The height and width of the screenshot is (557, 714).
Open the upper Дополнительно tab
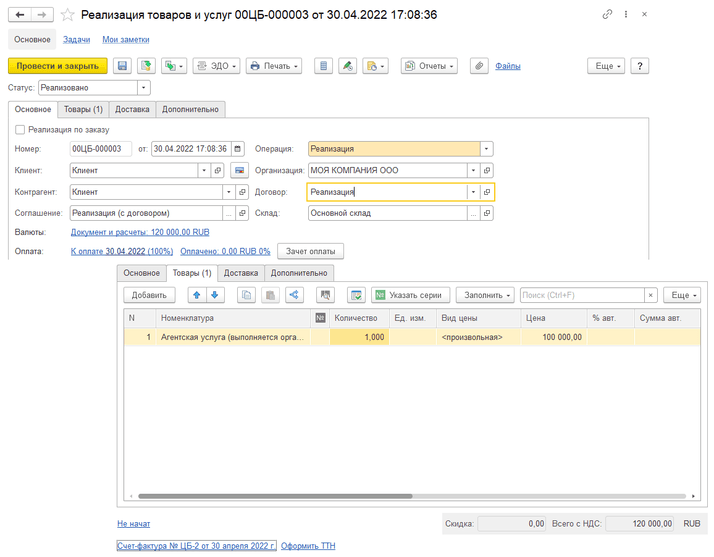pyautogui.click(x=191, y=109)
